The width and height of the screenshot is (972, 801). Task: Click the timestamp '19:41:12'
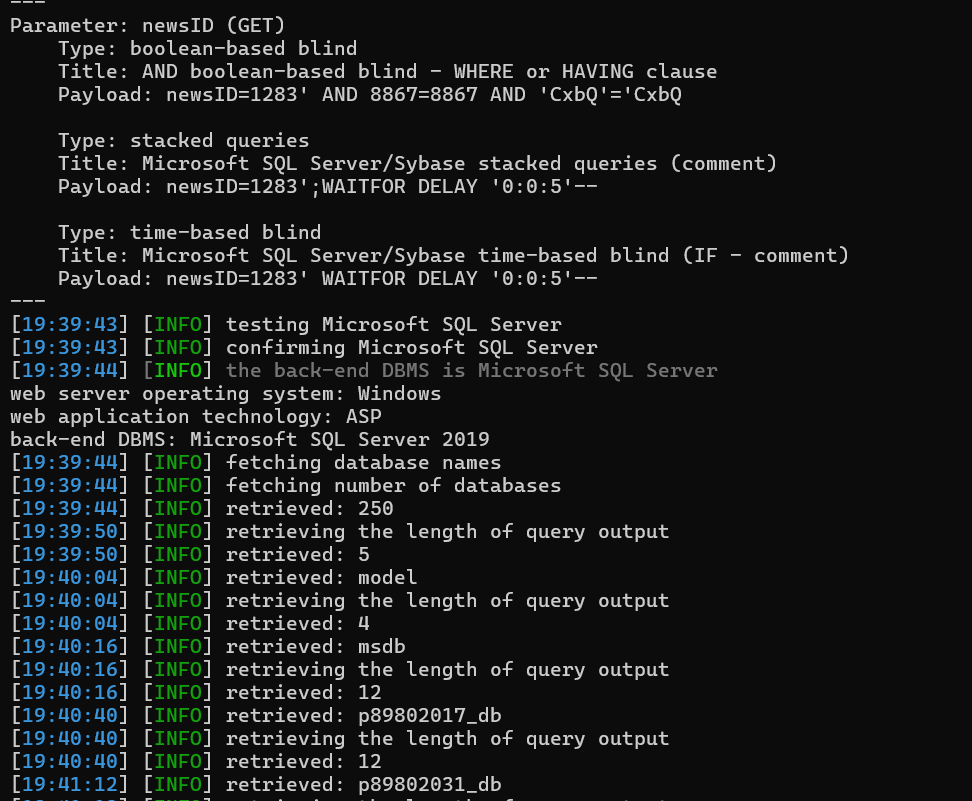[x=70, y=784]
